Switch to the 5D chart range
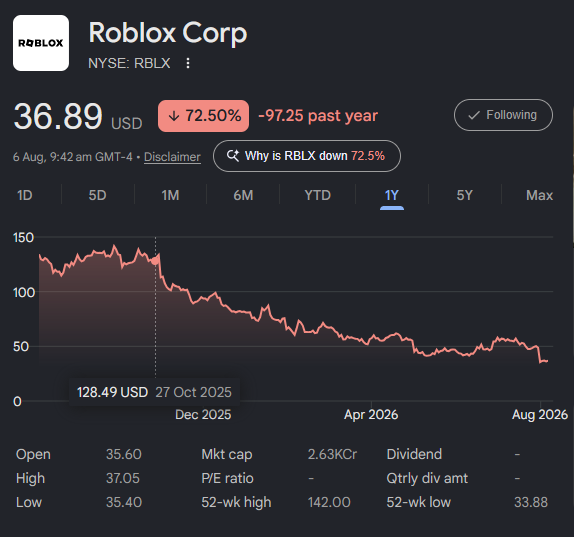Viewport: 574px width, 537px height. (97, 195)
